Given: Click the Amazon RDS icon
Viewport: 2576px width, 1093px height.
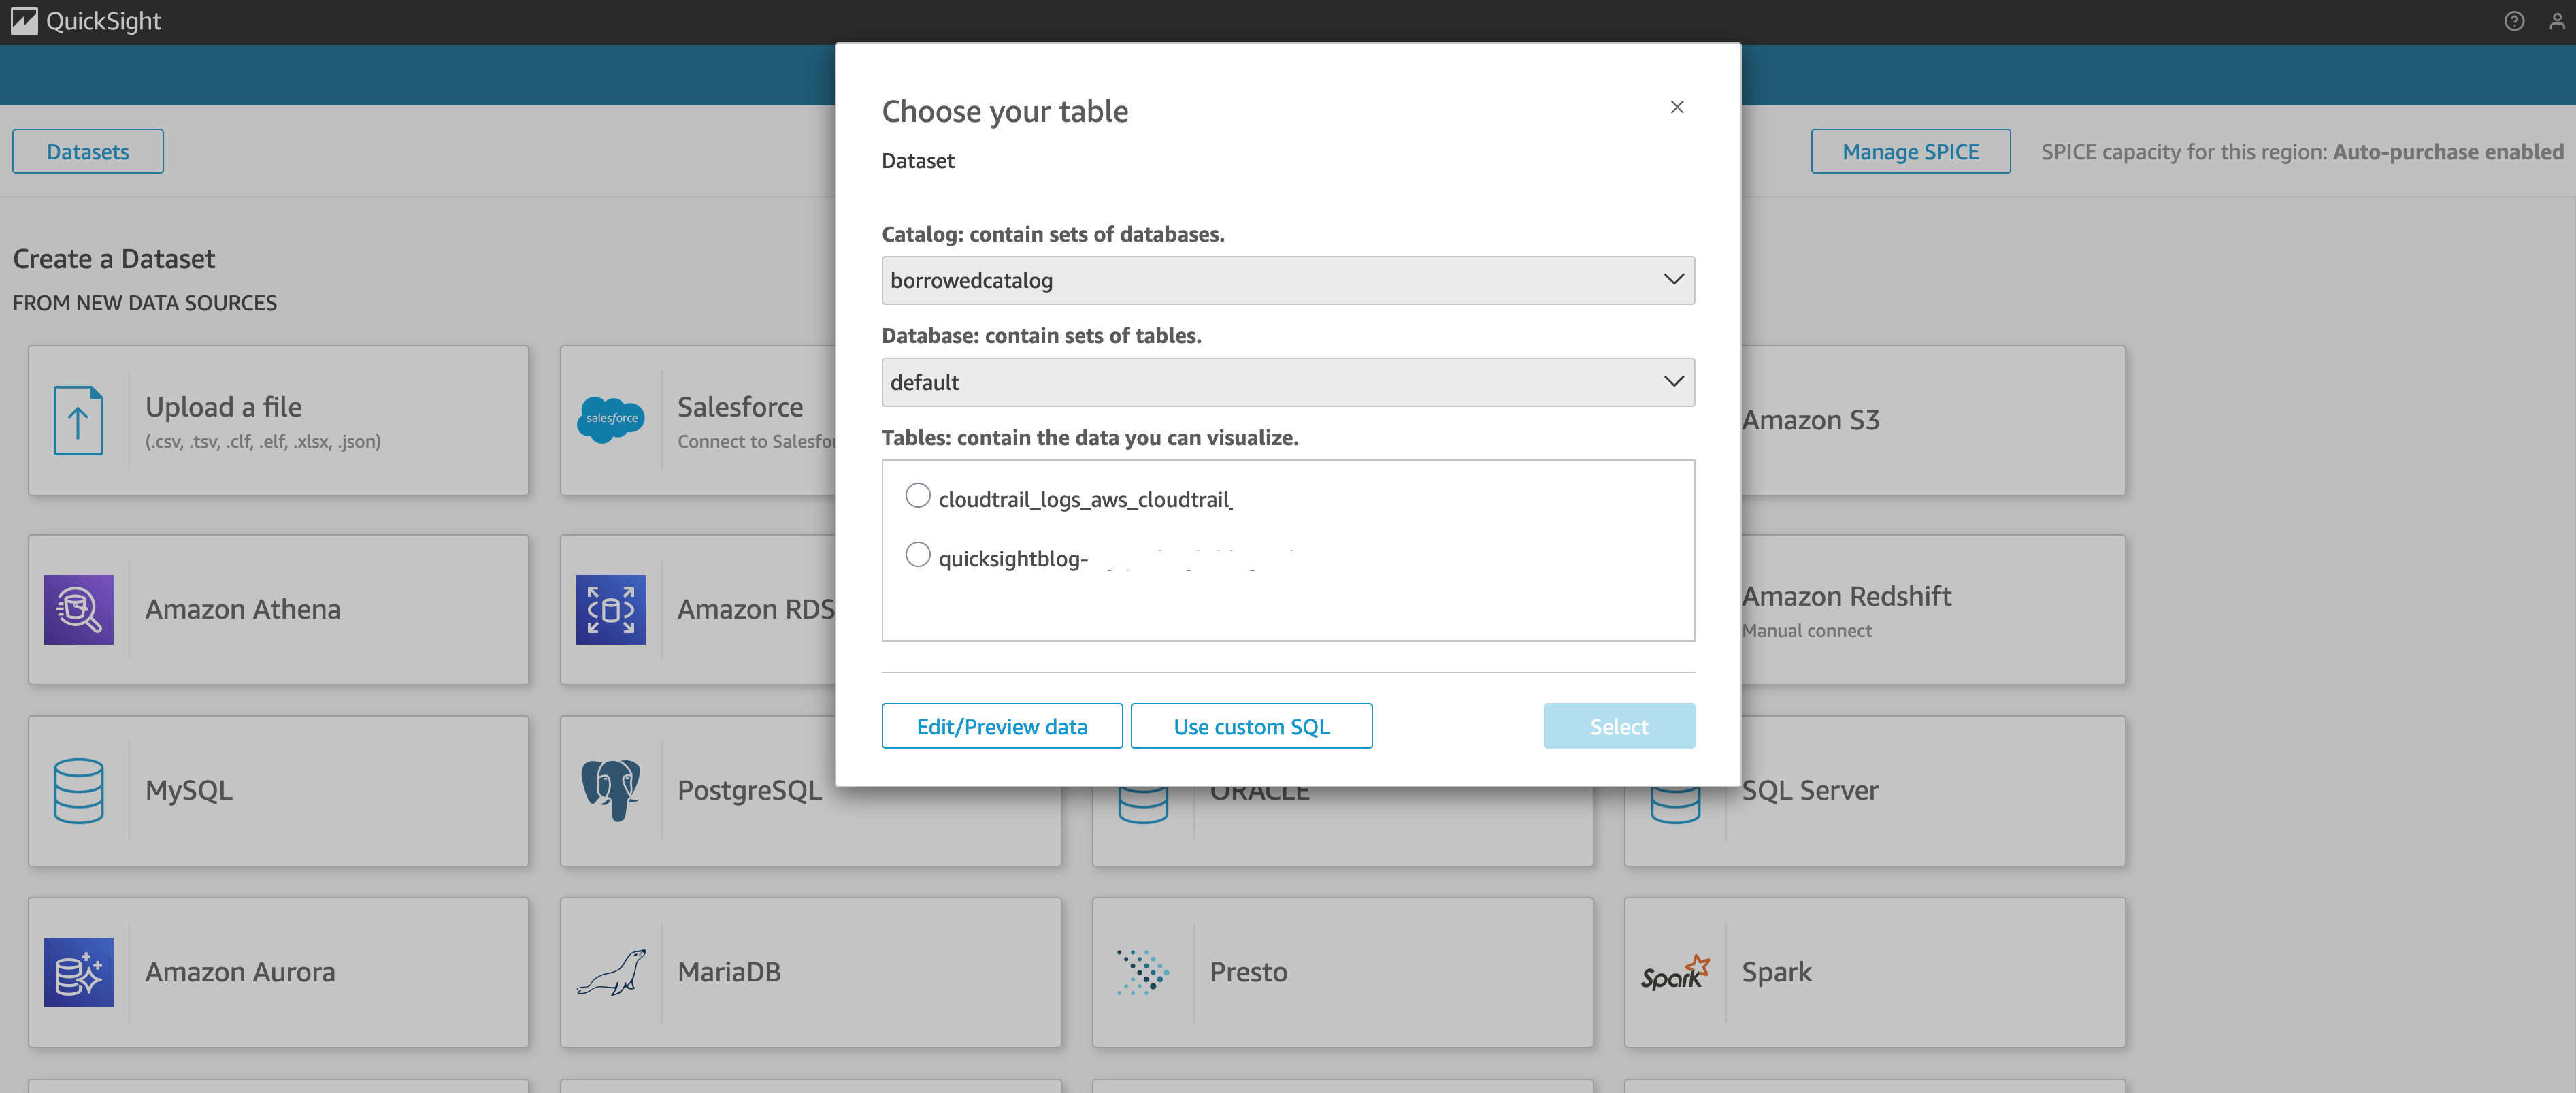Looking at the screenshot, I should pyautogui.click(x=610, y=609).
